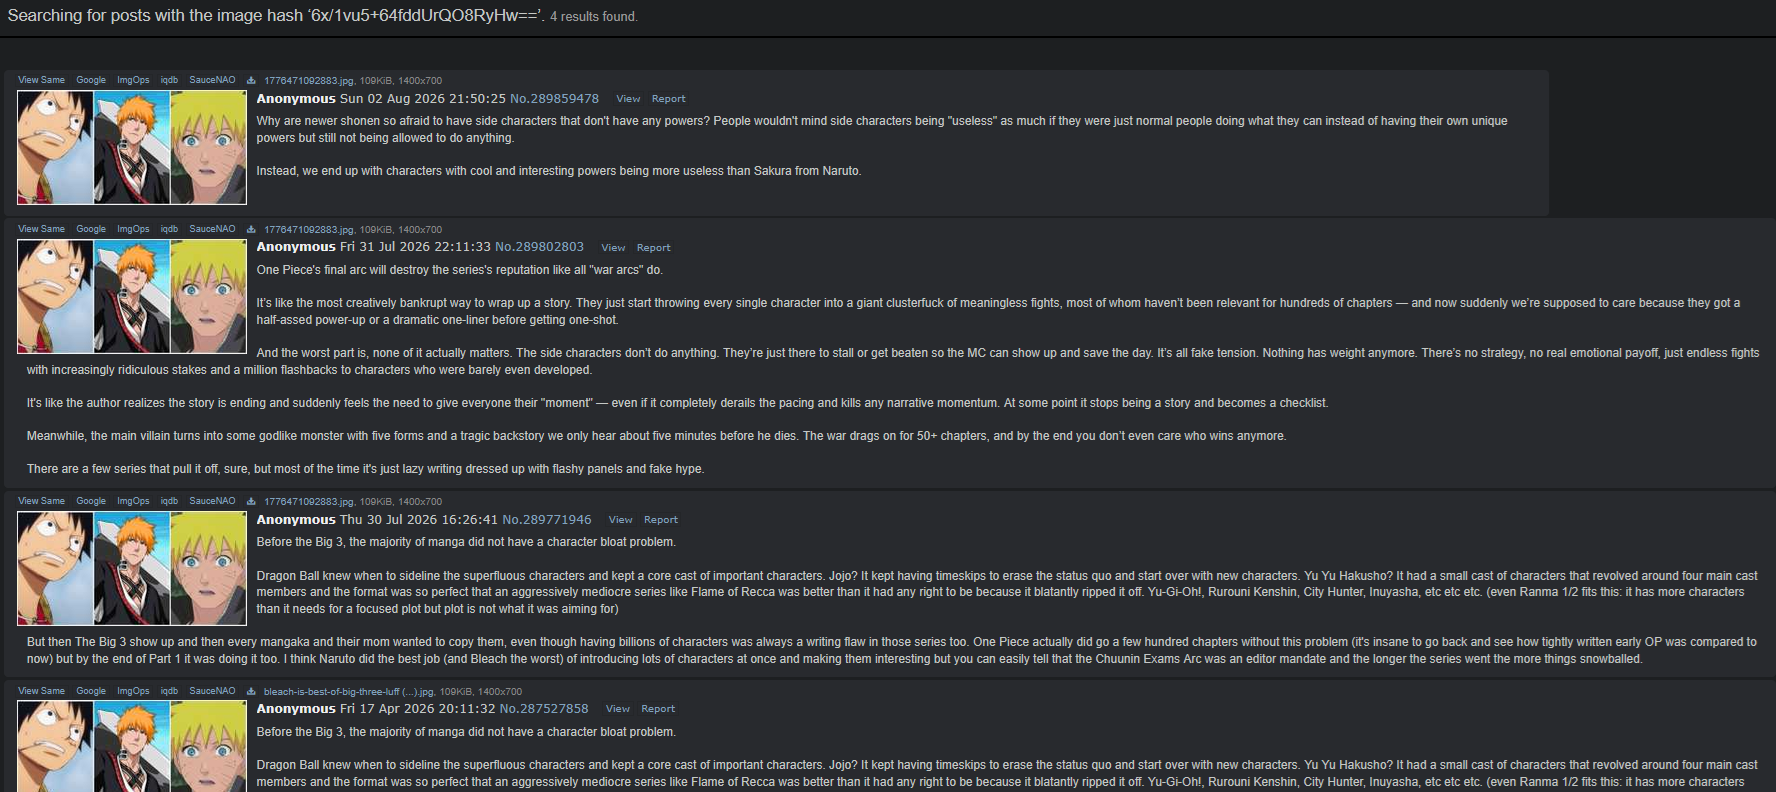Open first post's image thumbnail
The height and width of the screenshot is (792, 1776).
coord(132,147)
